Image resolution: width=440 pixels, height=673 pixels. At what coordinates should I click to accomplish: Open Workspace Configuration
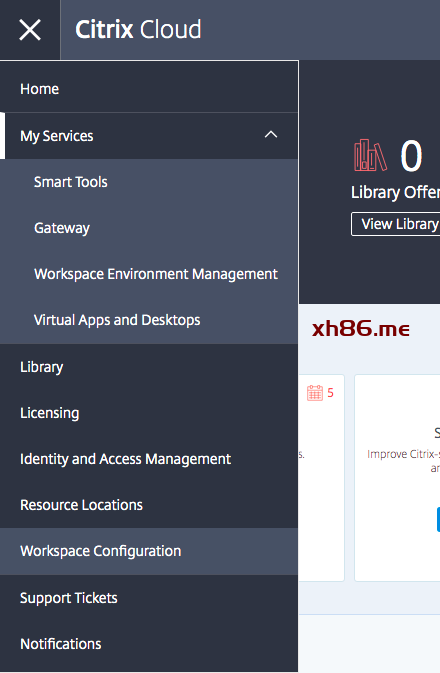point(149,551)
